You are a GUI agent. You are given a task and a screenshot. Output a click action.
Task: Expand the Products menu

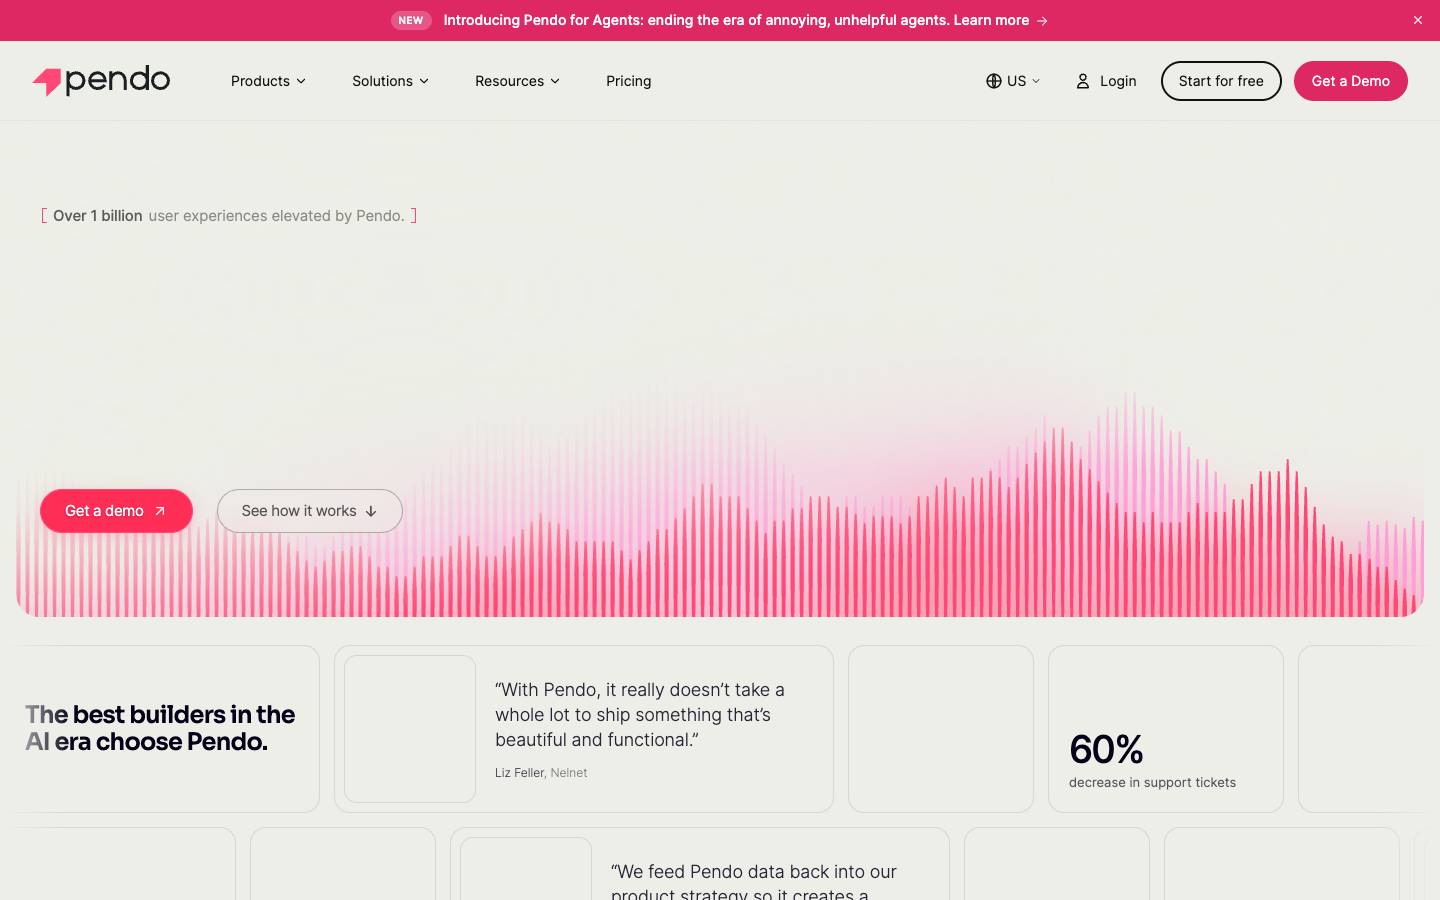[268, 81]
